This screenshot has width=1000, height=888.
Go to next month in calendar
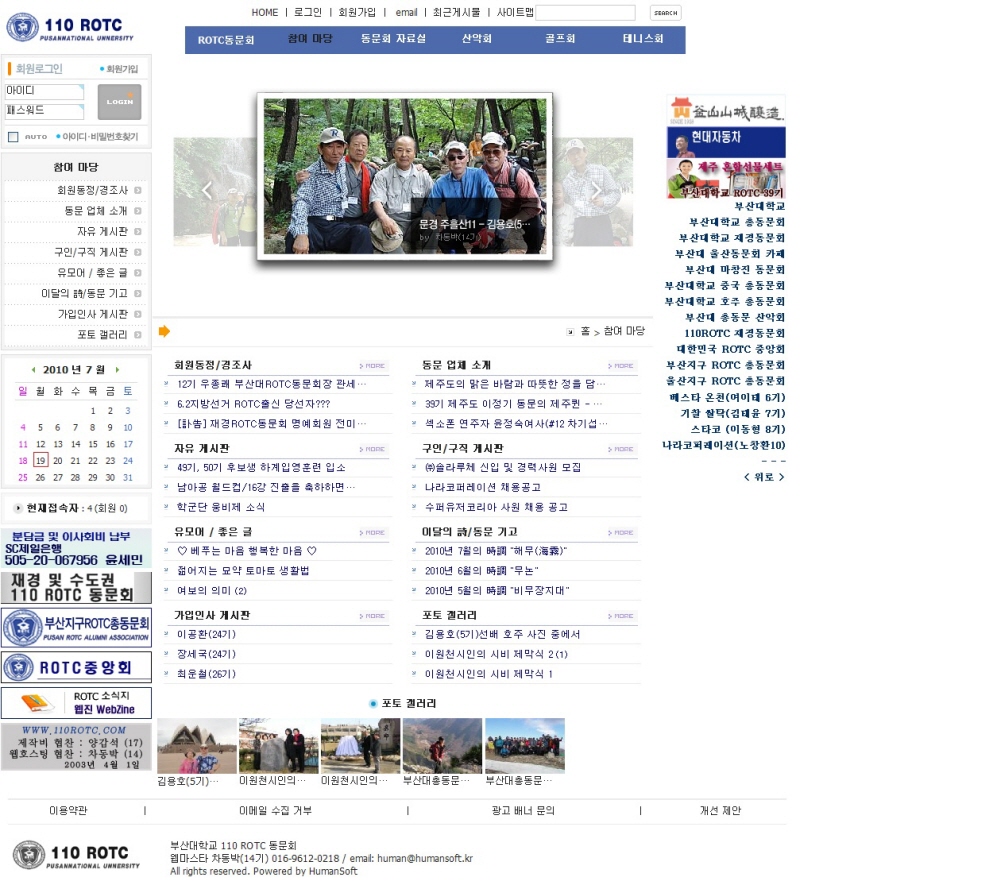pos(117,370)
